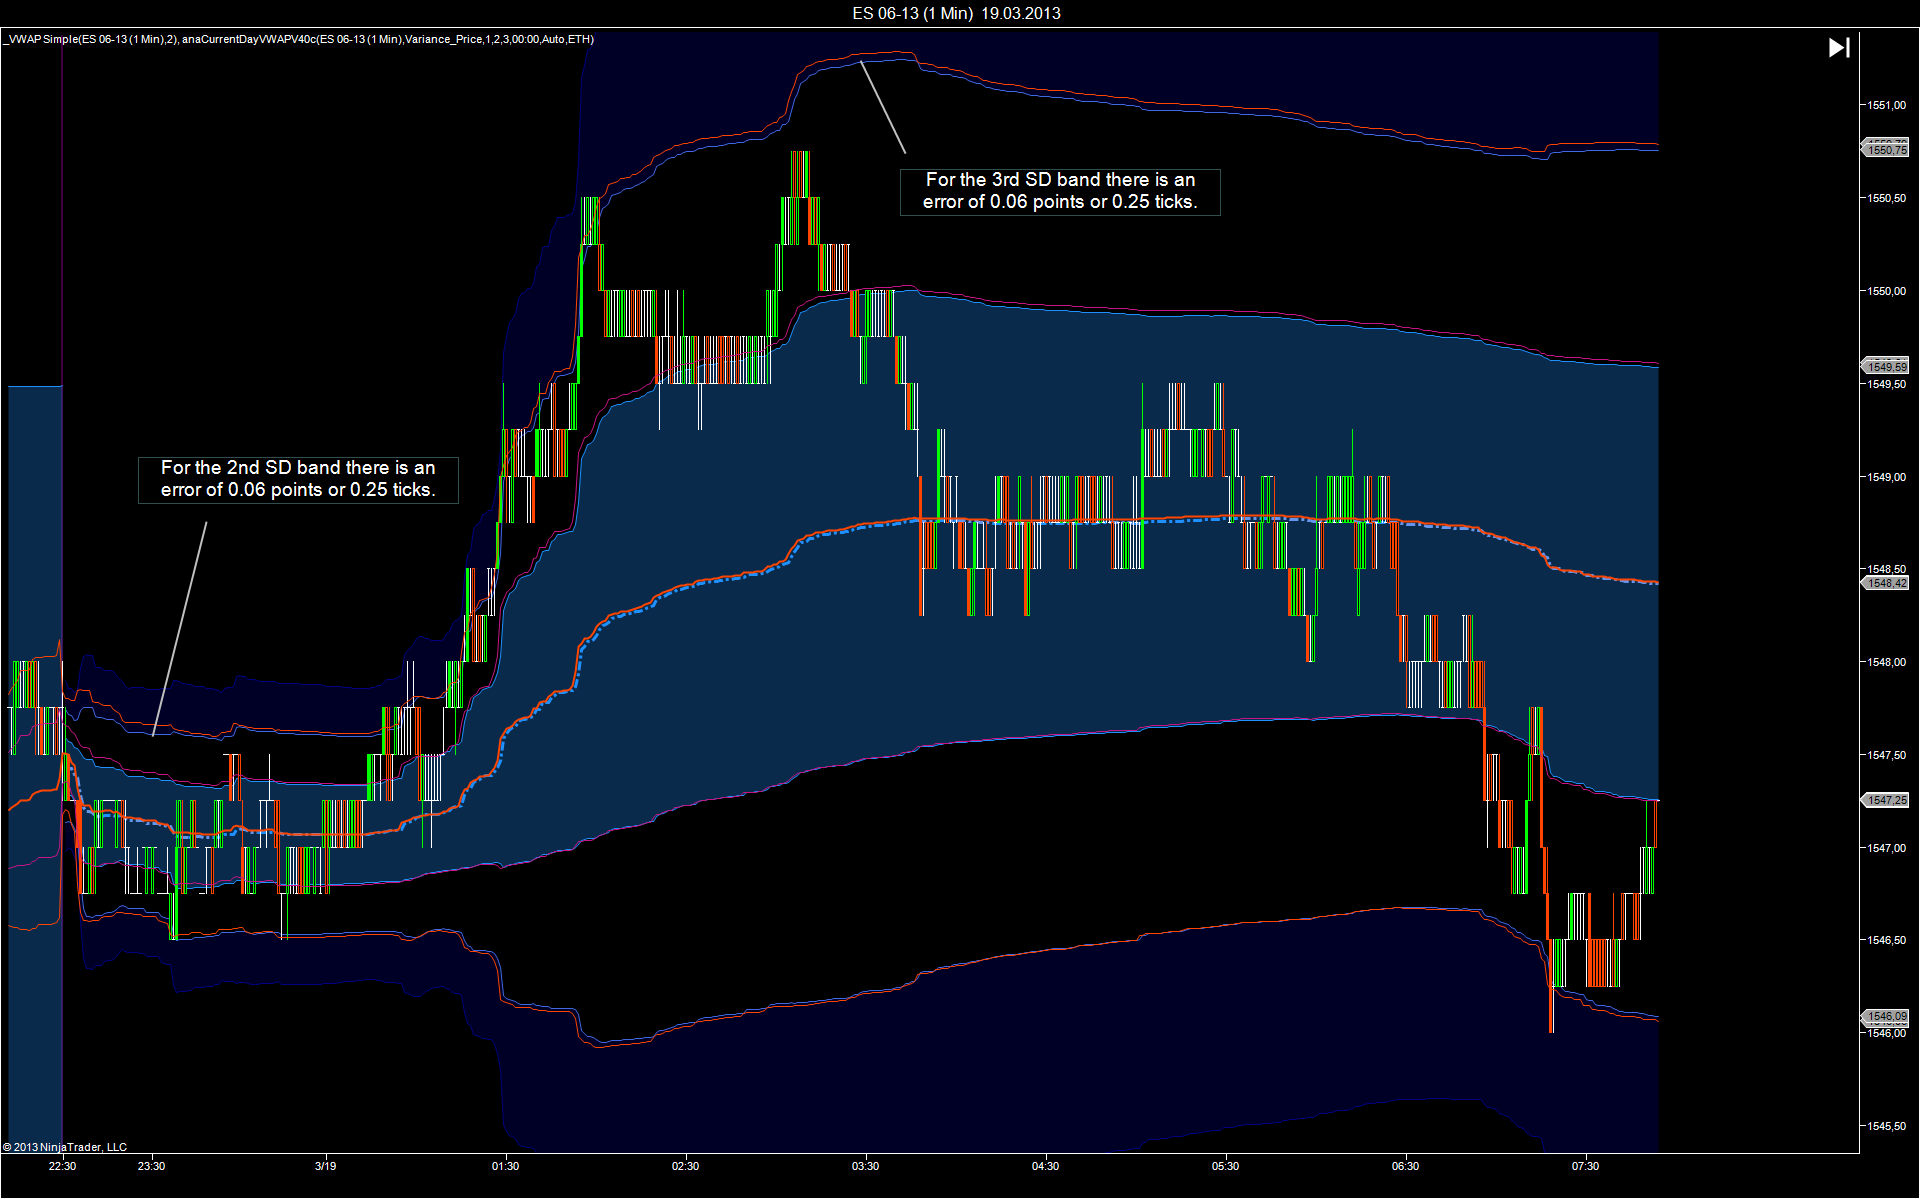Image resolution: width=1920 pixels, height=1199 pixels.
Task: Click the 1549,59 price marker tag
Action: (1885, 367)
